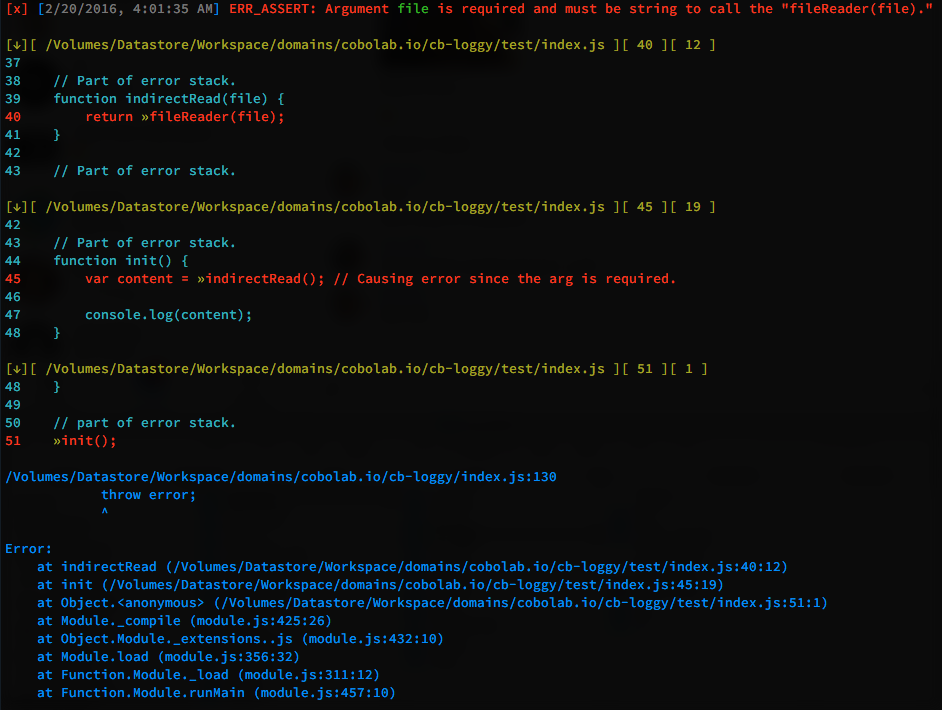Click the "[ 1 ]" column indicator in the header
The image size is (942, 710).
688,369
